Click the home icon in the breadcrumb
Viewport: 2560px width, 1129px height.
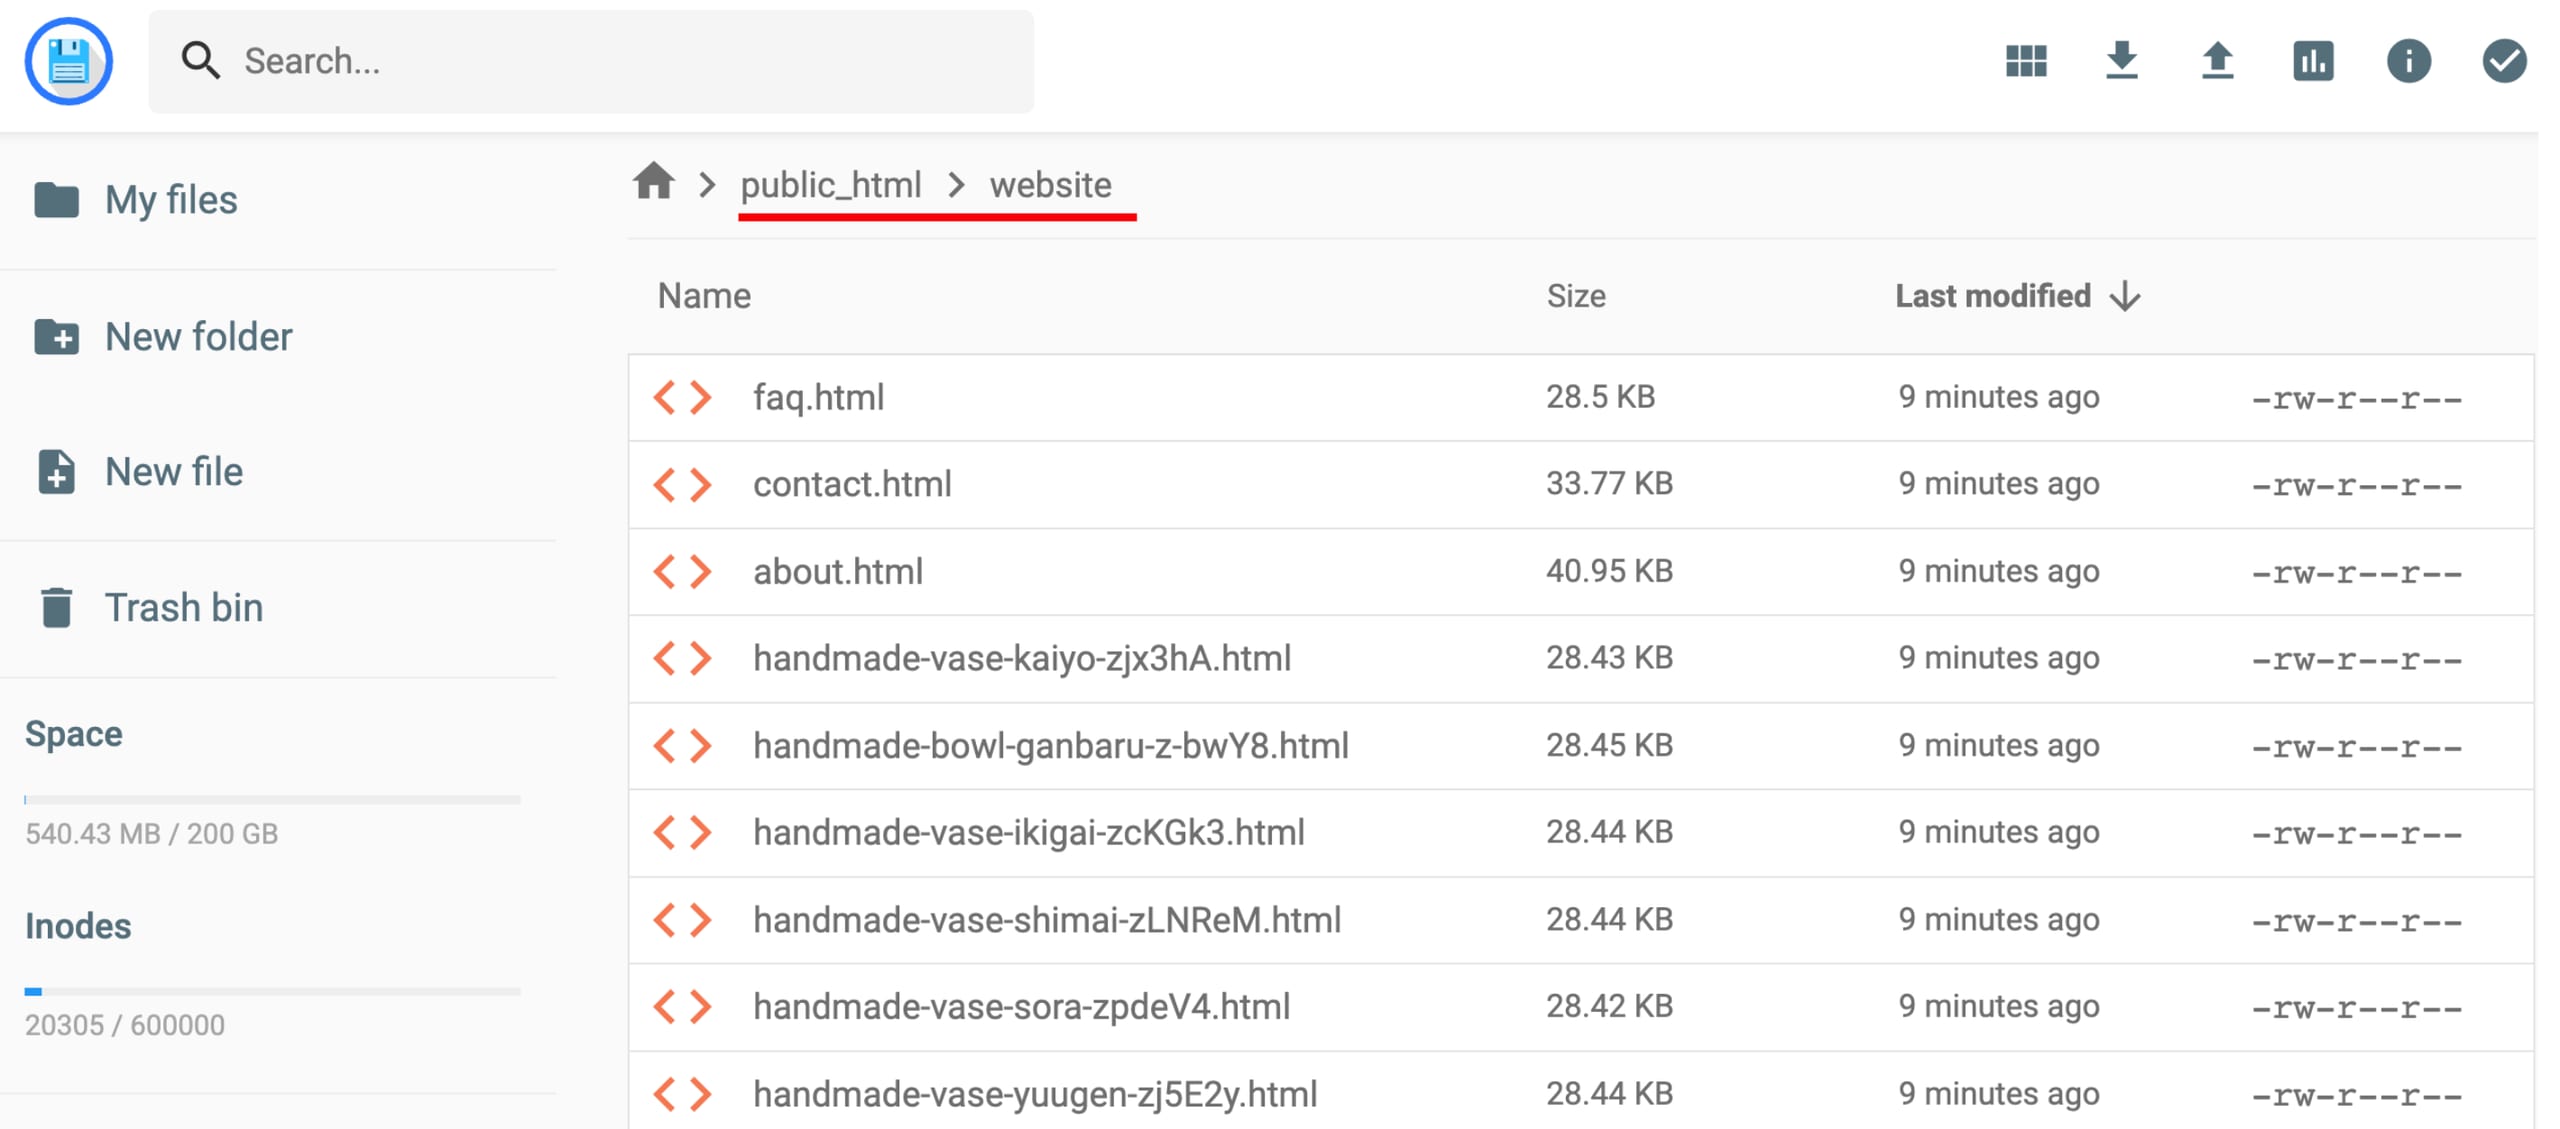pyautogui.click(x=655, y=183)
